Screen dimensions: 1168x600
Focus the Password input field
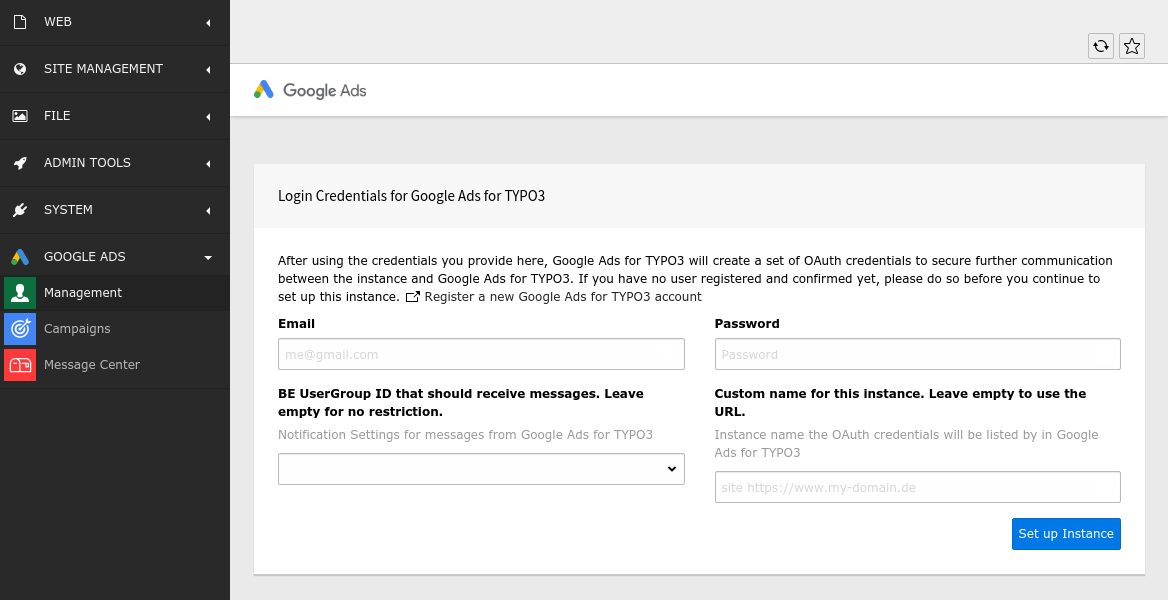pos(918,354)
